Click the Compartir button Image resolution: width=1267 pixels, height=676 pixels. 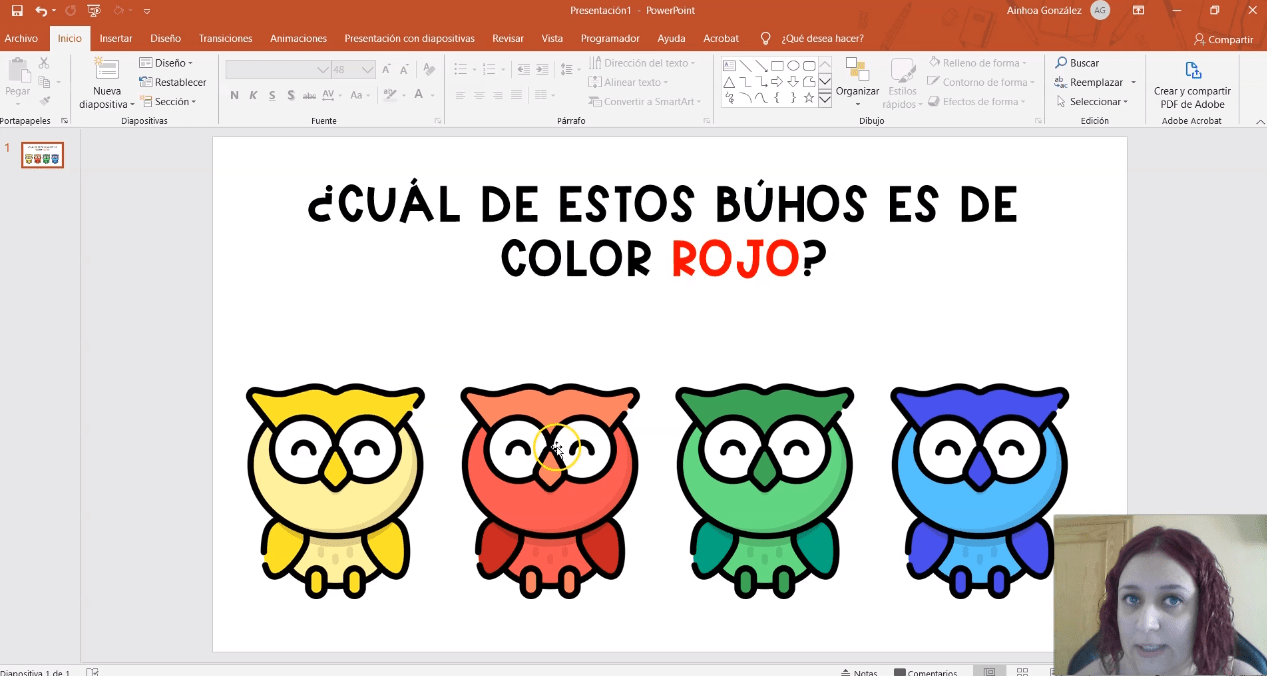1223,39
